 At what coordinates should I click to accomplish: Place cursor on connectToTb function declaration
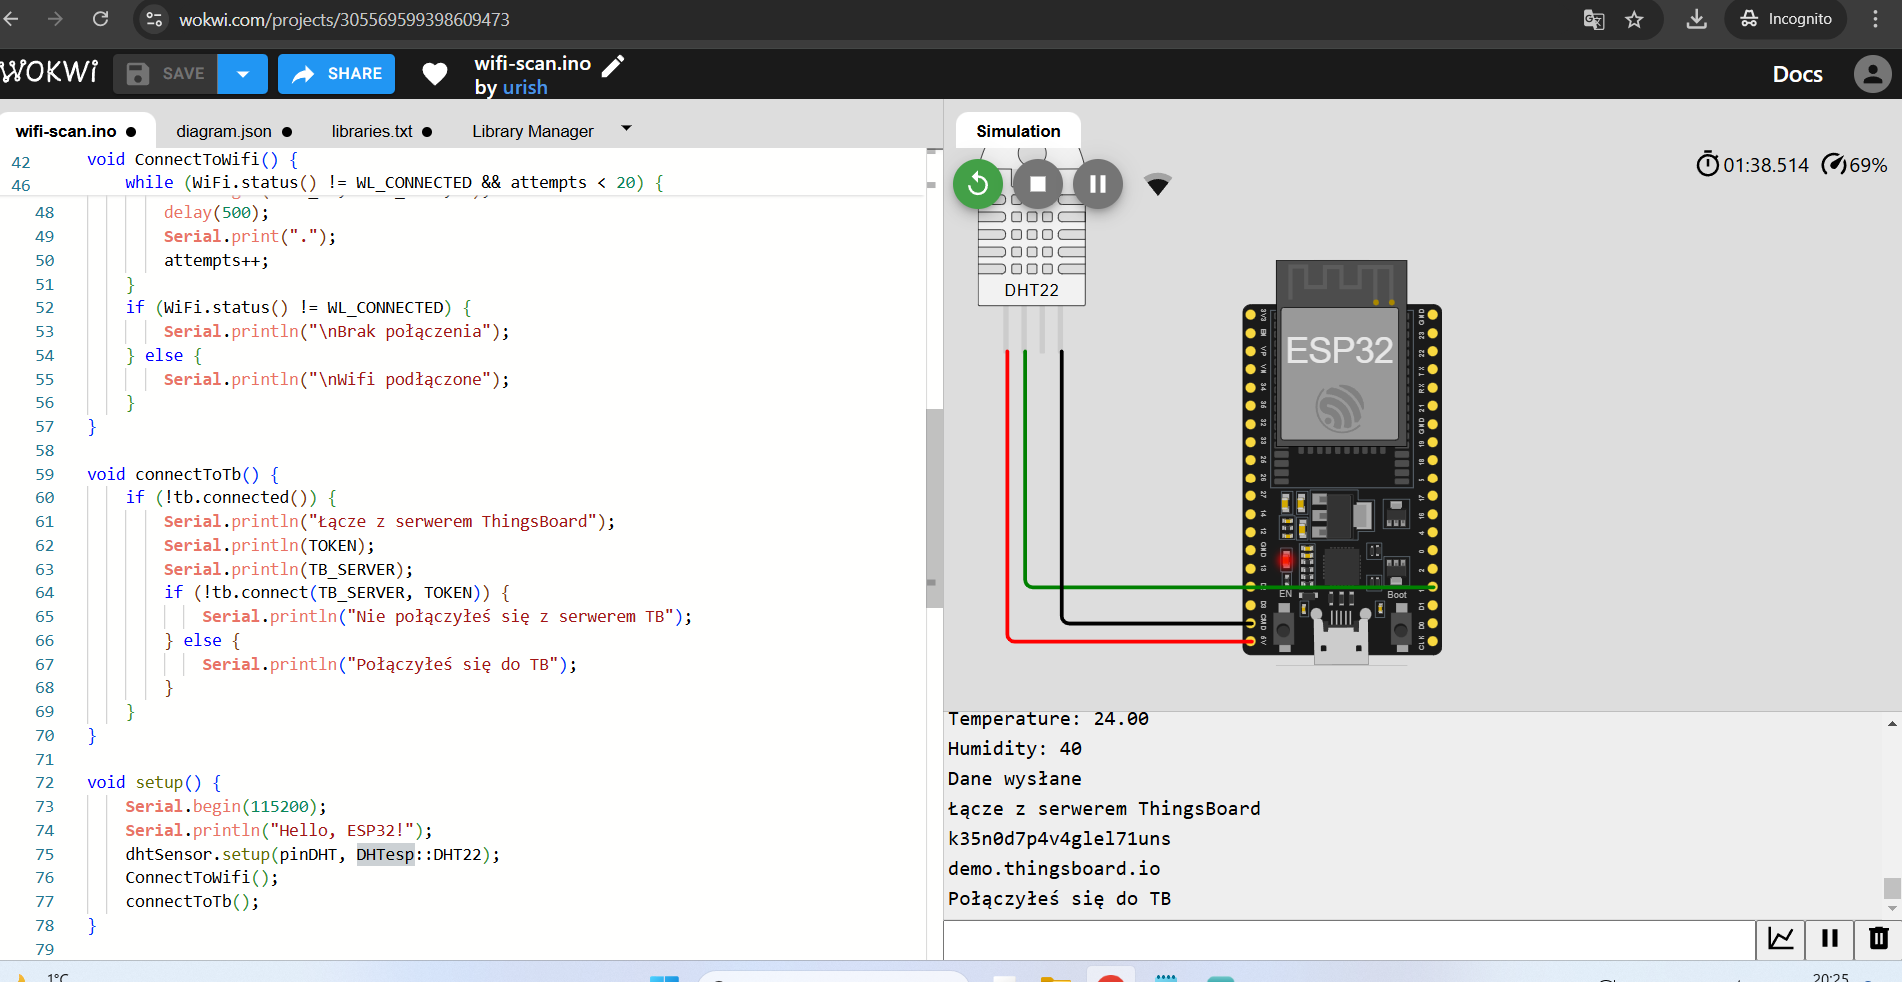pos(183,474)
